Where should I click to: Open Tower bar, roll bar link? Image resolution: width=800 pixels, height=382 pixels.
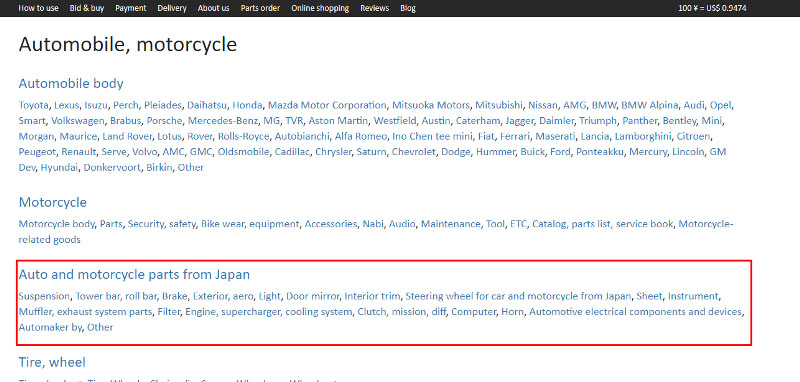116,296
